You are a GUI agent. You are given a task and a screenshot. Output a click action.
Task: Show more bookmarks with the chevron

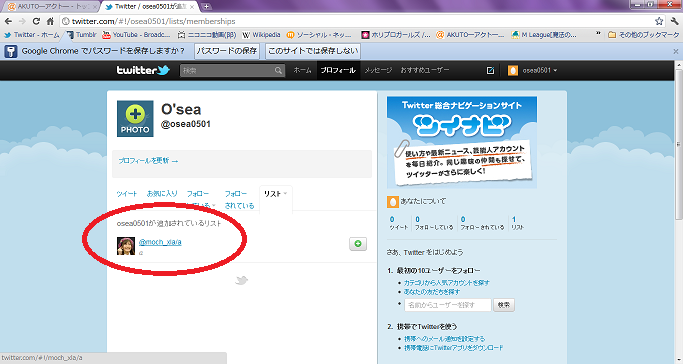[x=598, y=34]
